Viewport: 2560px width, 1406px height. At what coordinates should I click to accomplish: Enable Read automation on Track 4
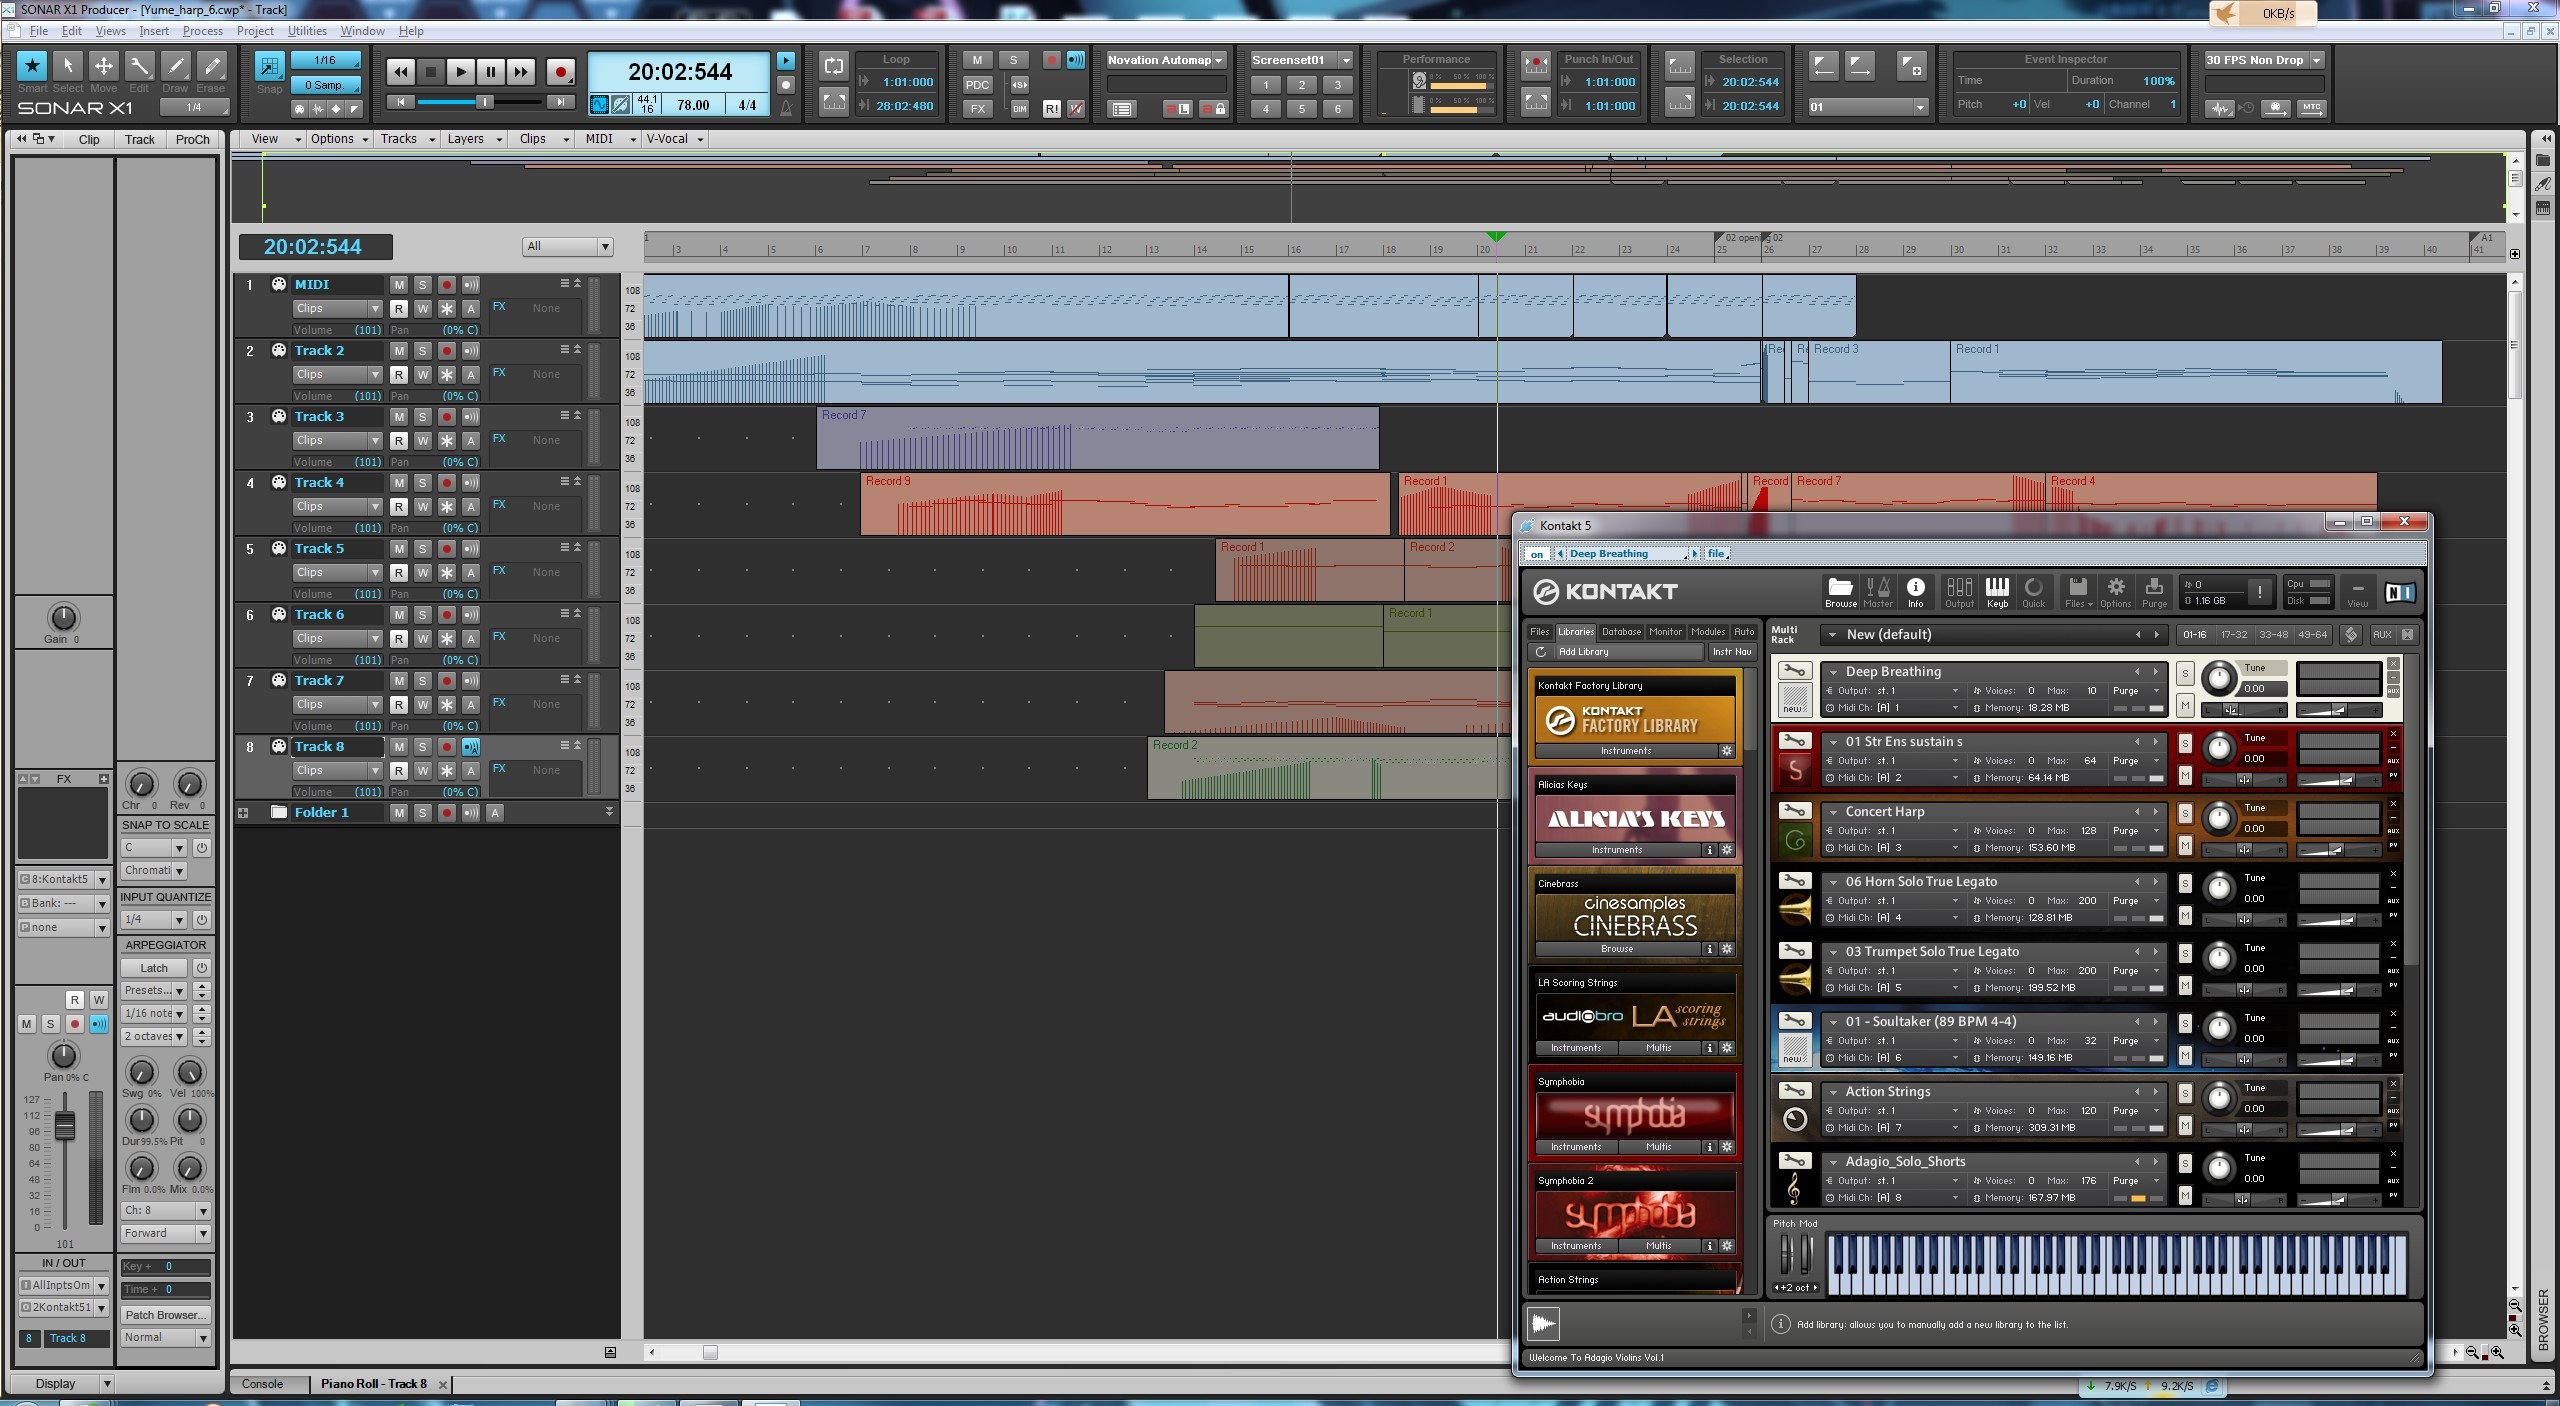pos(398,507)
